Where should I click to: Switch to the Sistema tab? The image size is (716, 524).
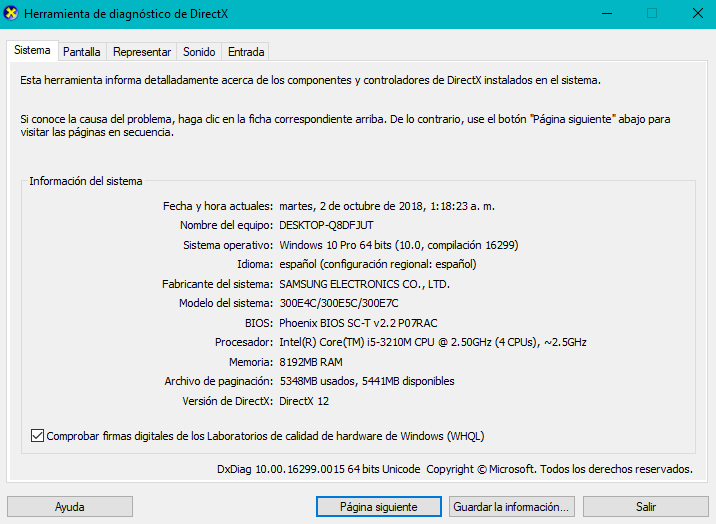32,51
